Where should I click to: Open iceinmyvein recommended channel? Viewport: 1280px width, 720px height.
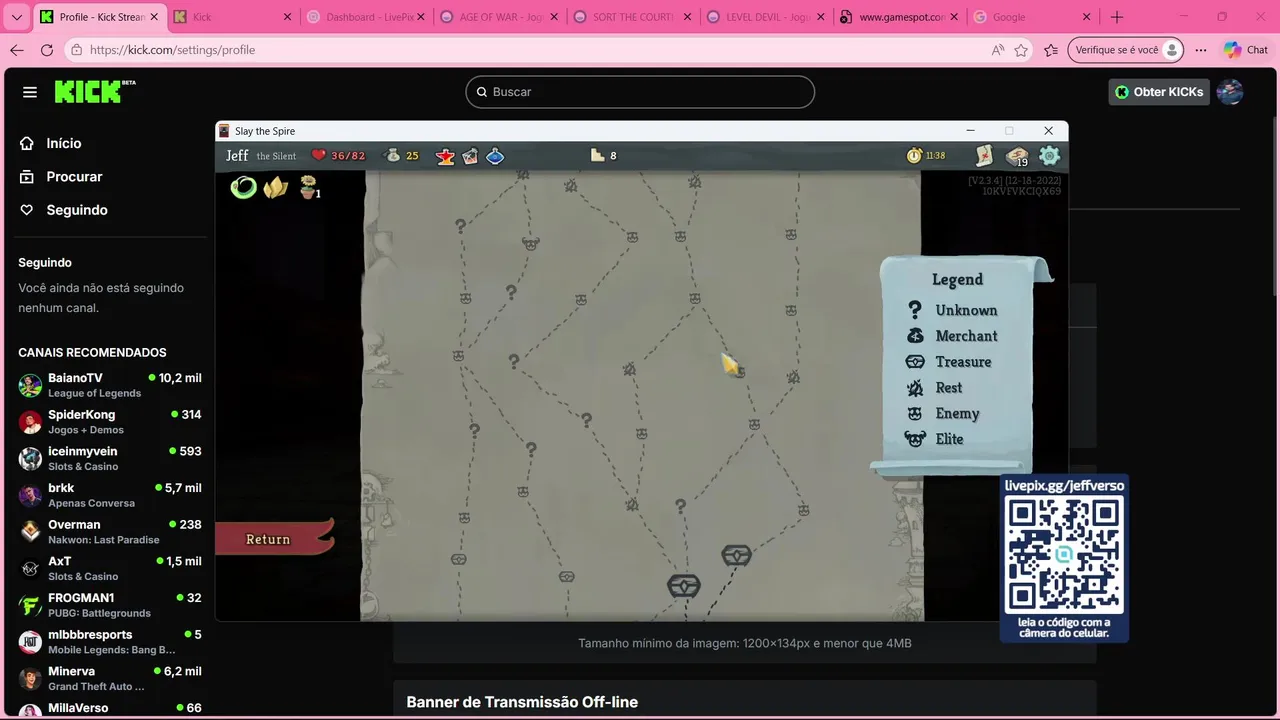tap(110, 458)
